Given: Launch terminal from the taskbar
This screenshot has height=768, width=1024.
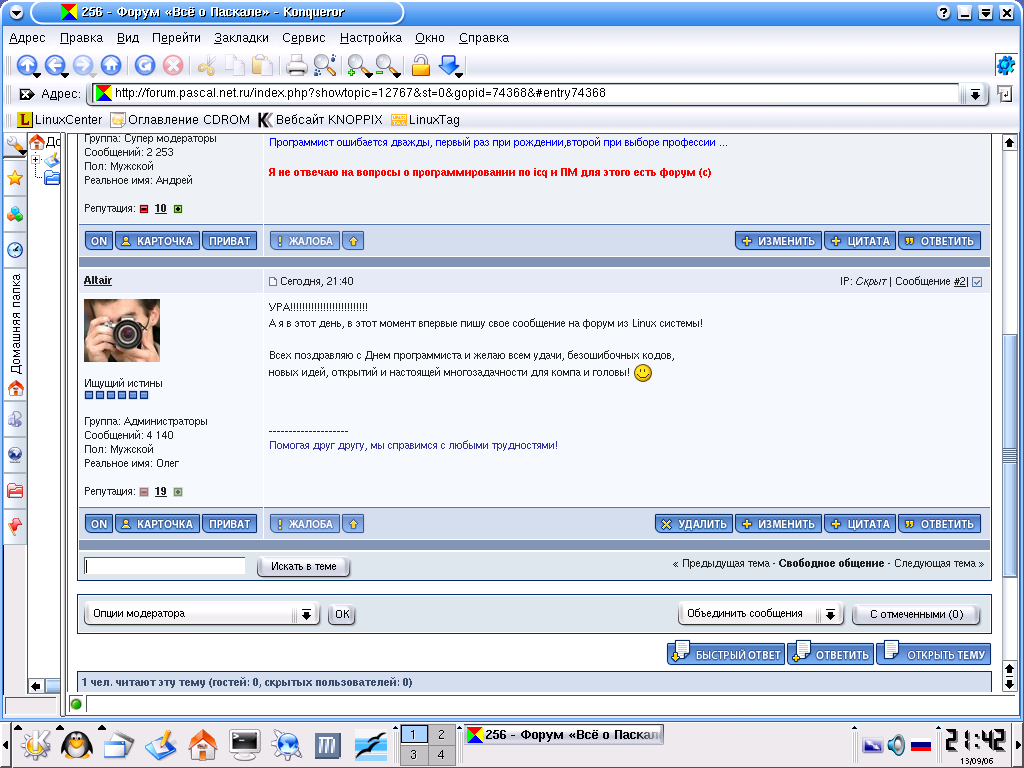Looking at the screenshot, I should click(x=245, y=743).
